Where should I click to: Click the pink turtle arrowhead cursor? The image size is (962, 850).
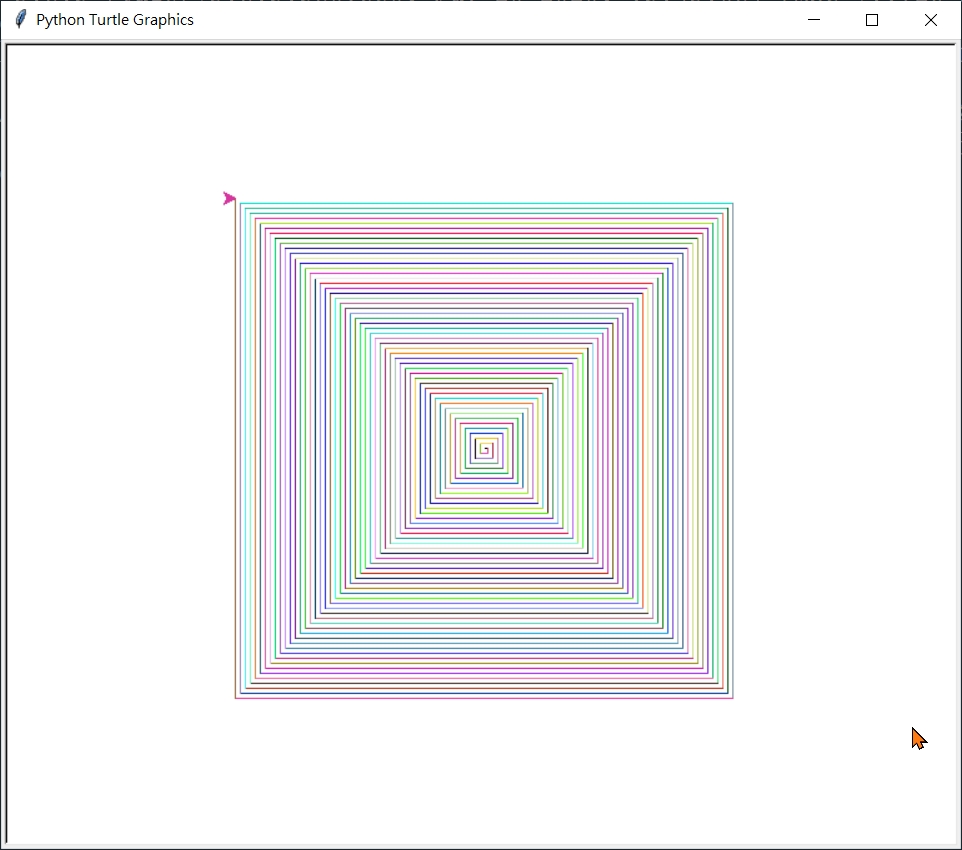pos(229,198)
